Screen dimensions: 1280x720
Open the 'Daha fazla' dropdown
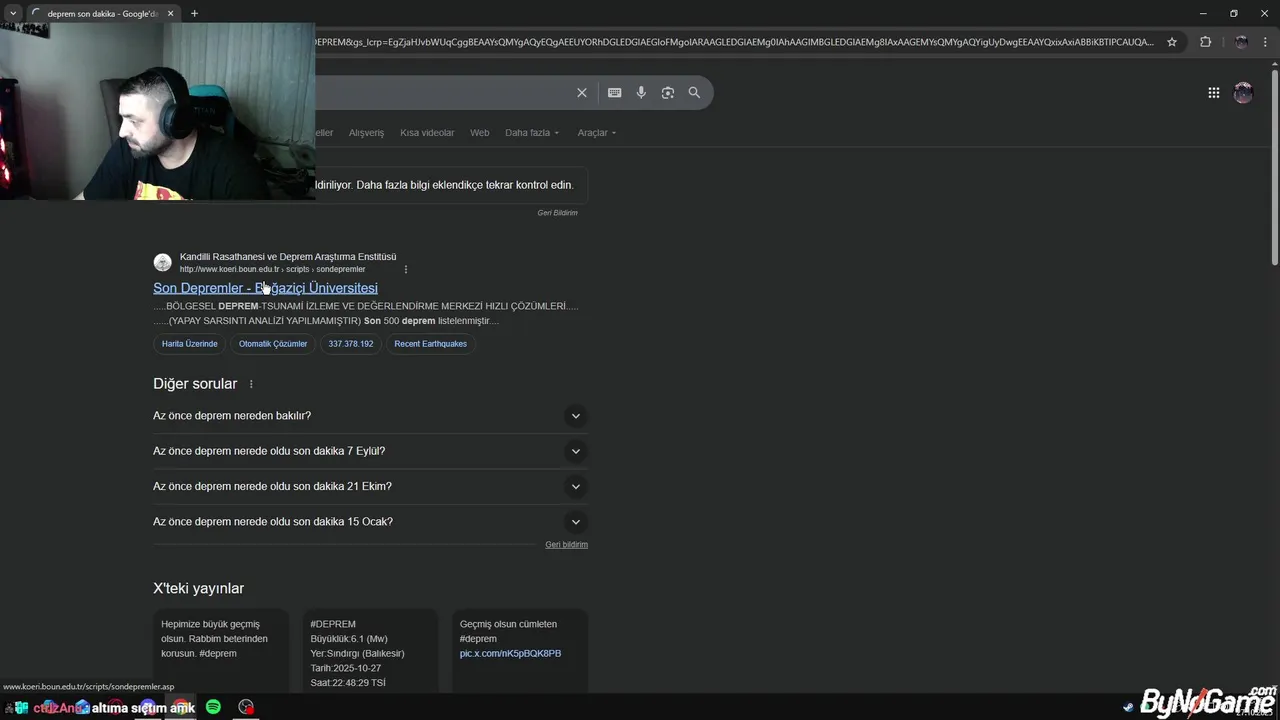pos(532,133)
